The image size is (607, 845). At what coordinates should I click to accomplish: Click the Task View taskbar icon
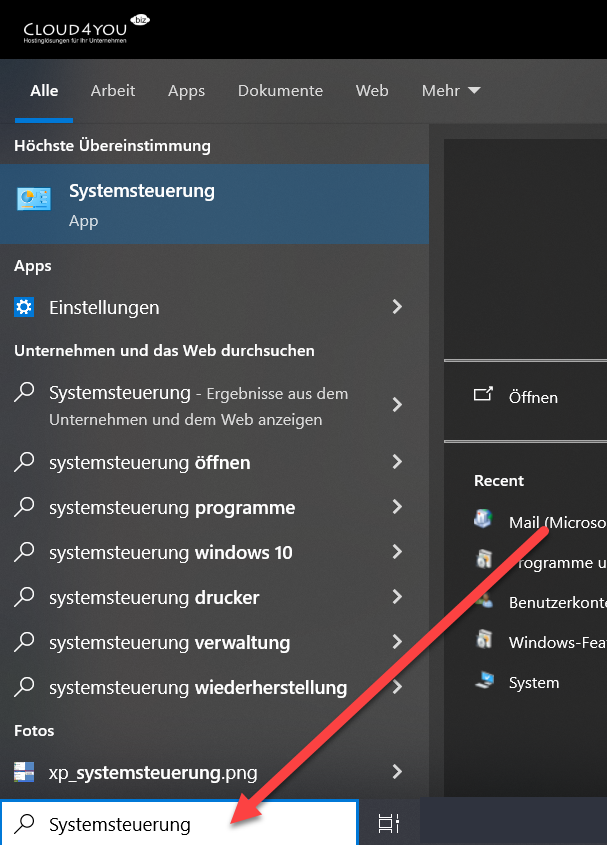[389, 823]
